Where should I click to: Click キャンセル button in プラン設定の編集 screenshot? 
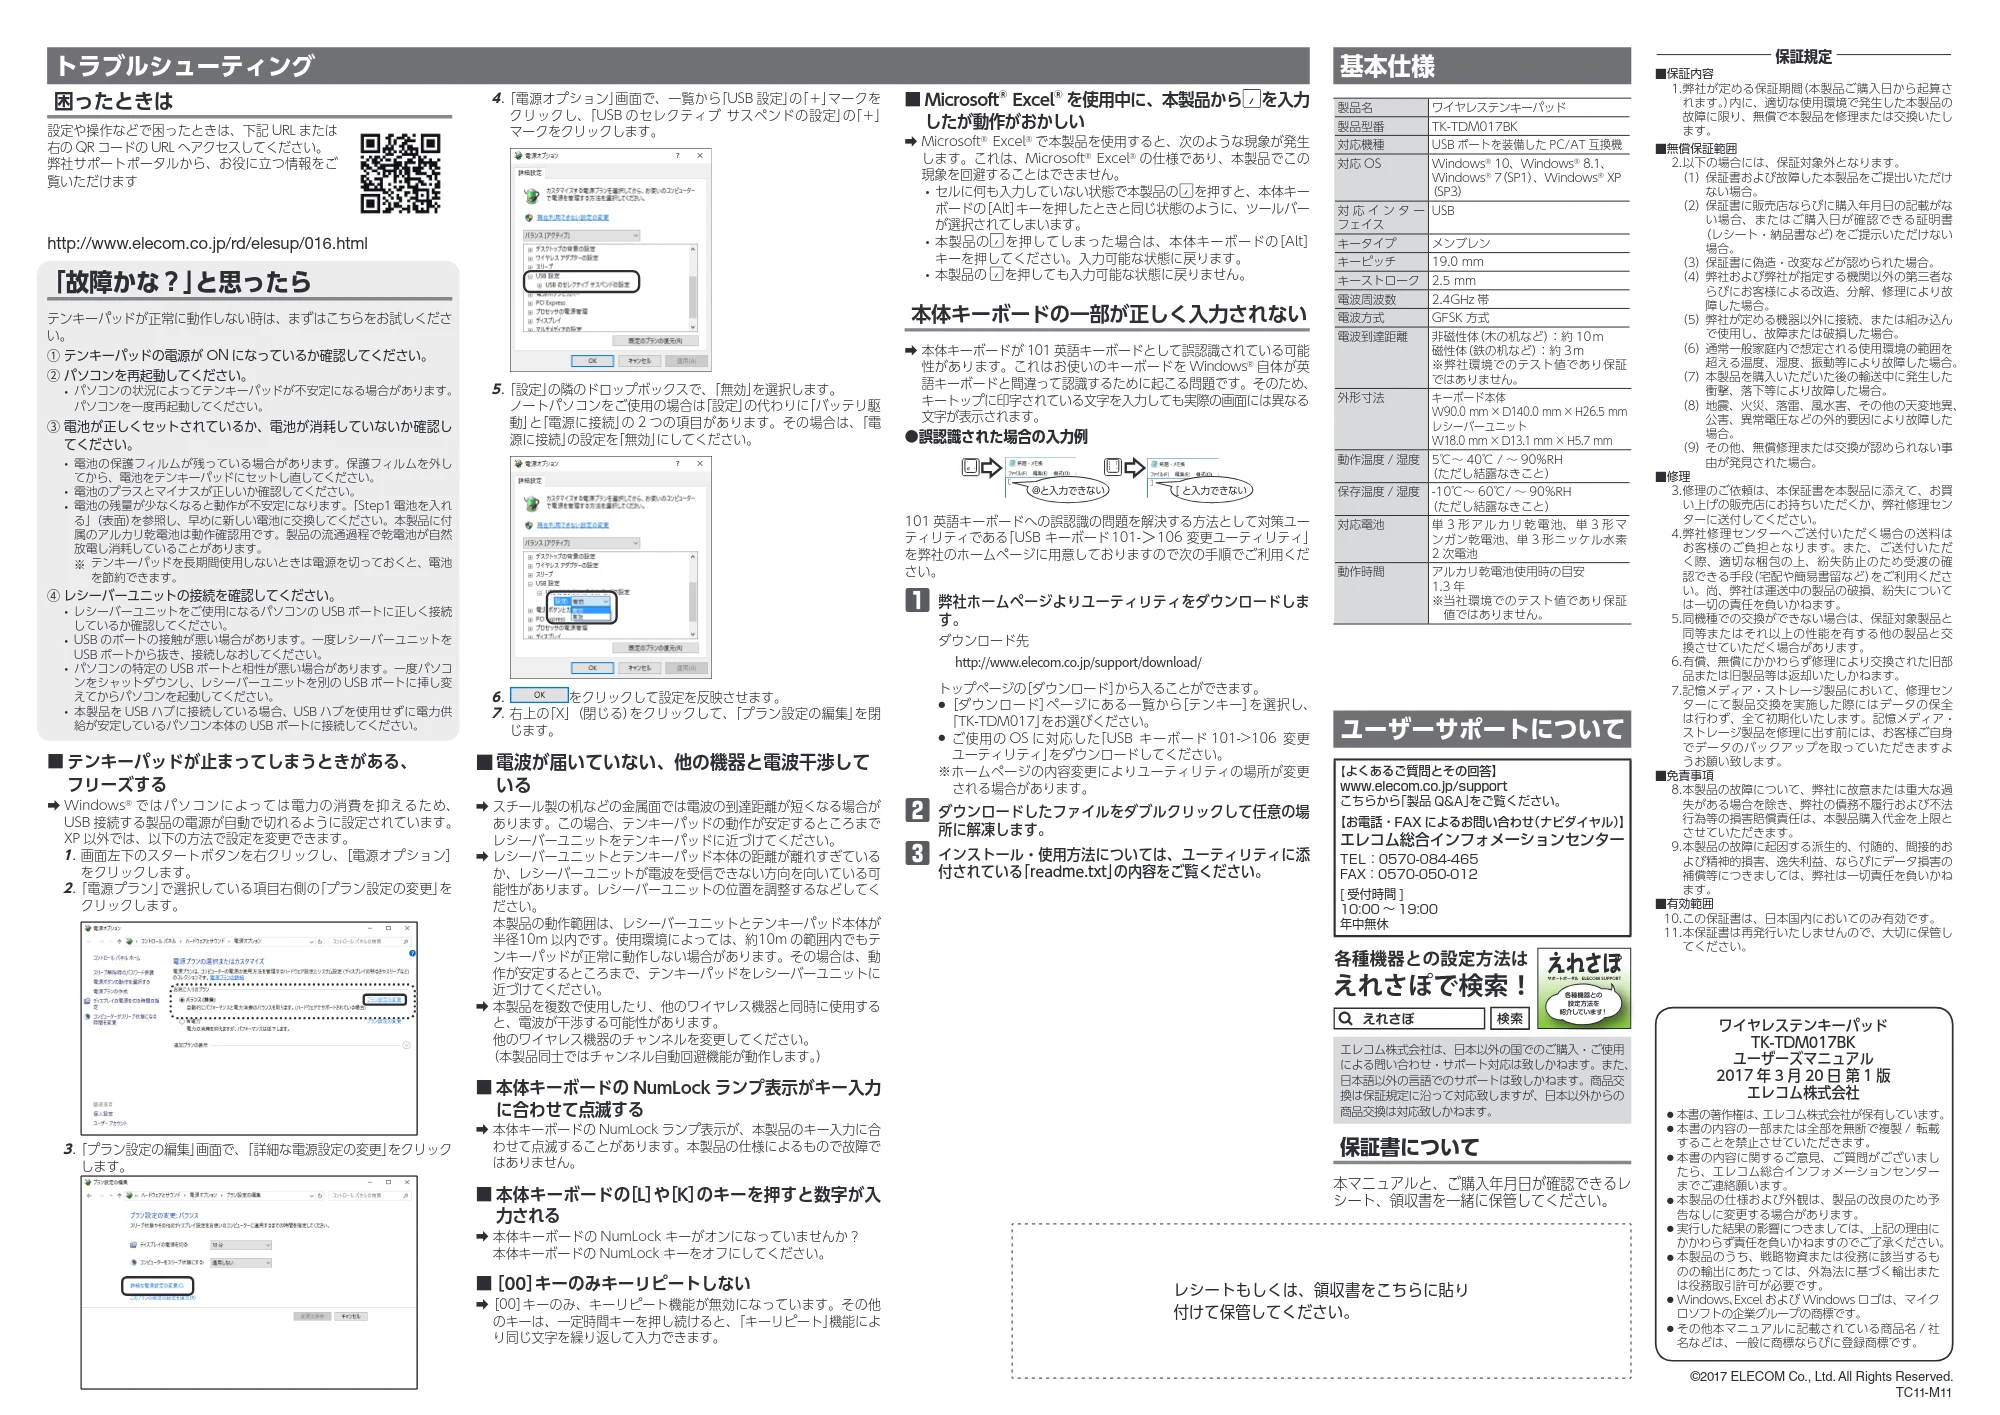pos(351,1316)
